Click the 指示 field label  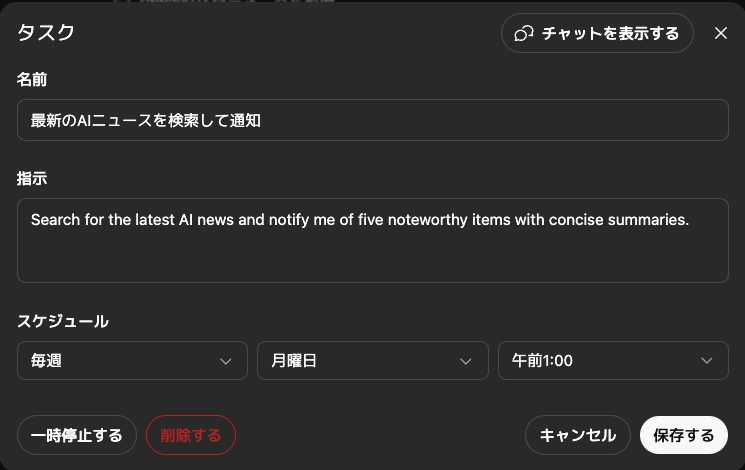[x=32, y=179]
